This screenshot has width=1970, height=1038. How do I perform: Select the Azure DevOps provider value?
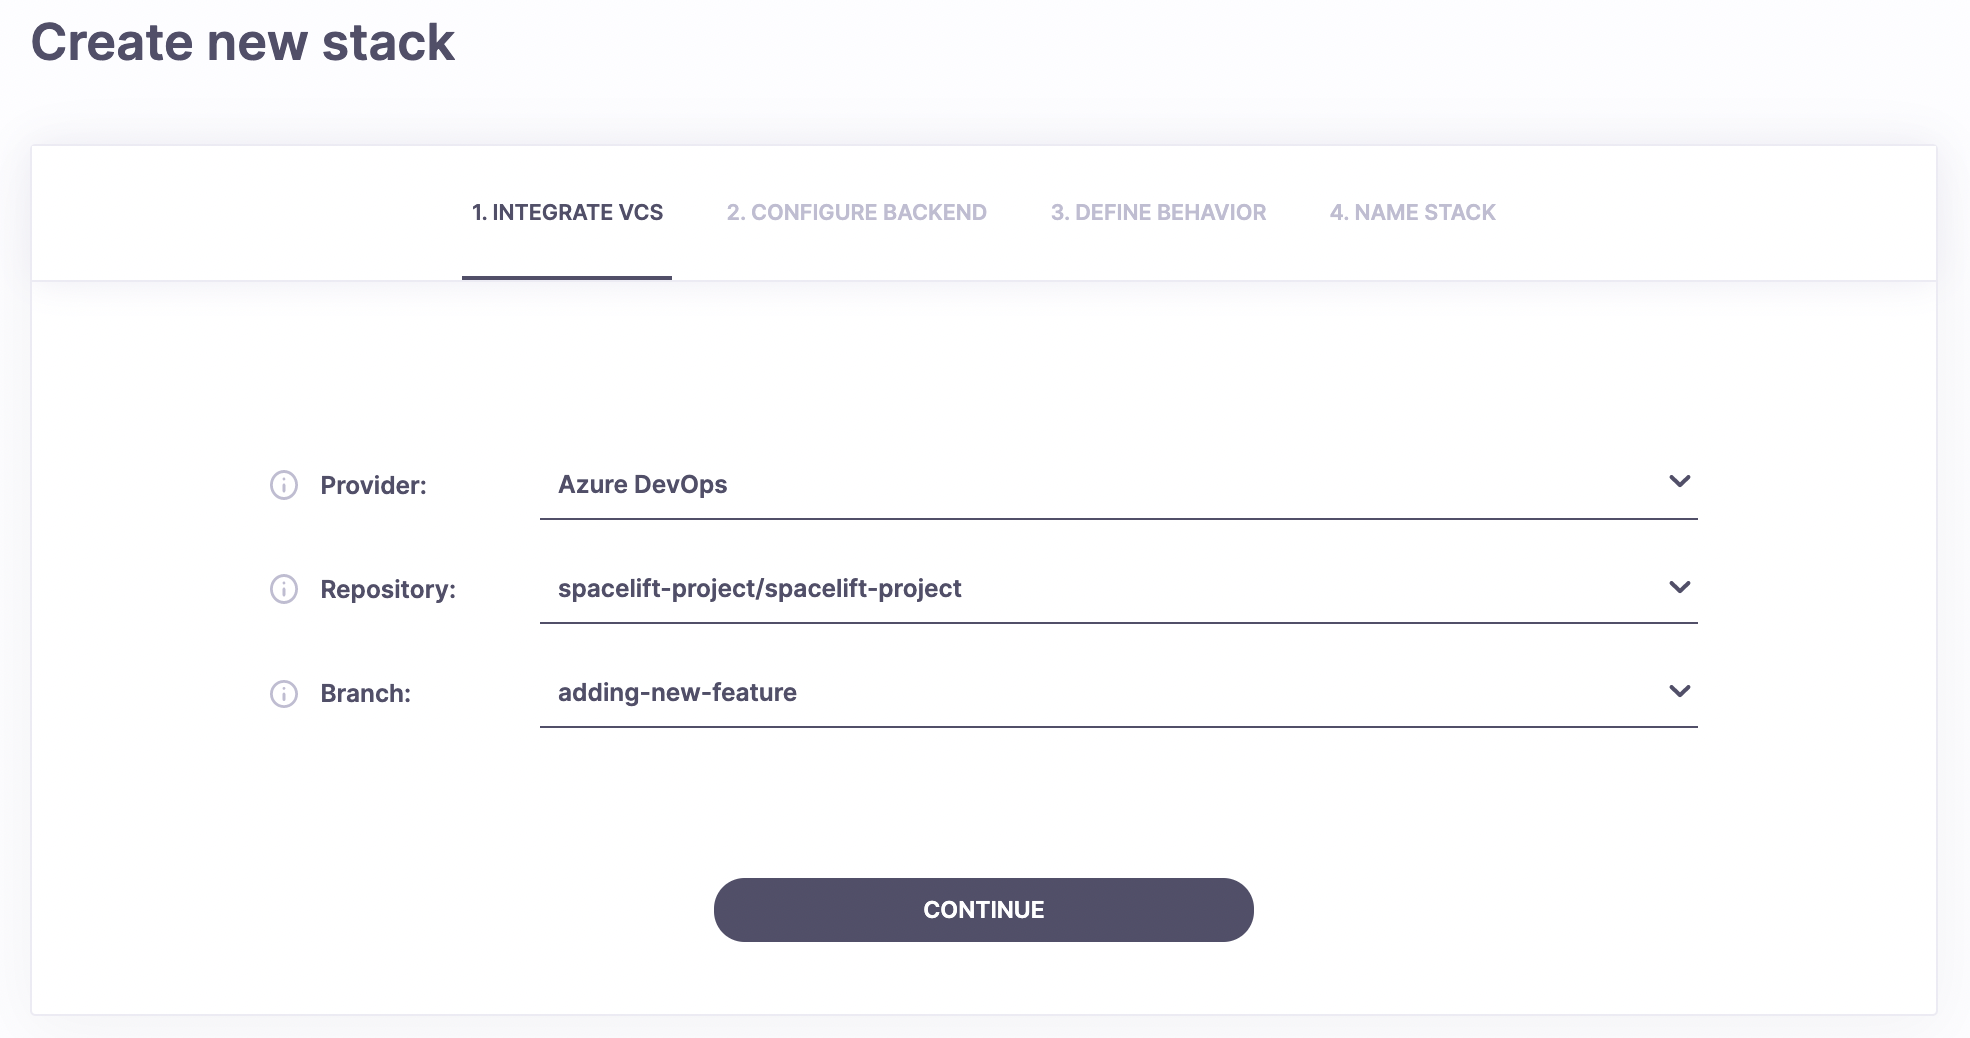pyautogui.click(x=643, y=484)
